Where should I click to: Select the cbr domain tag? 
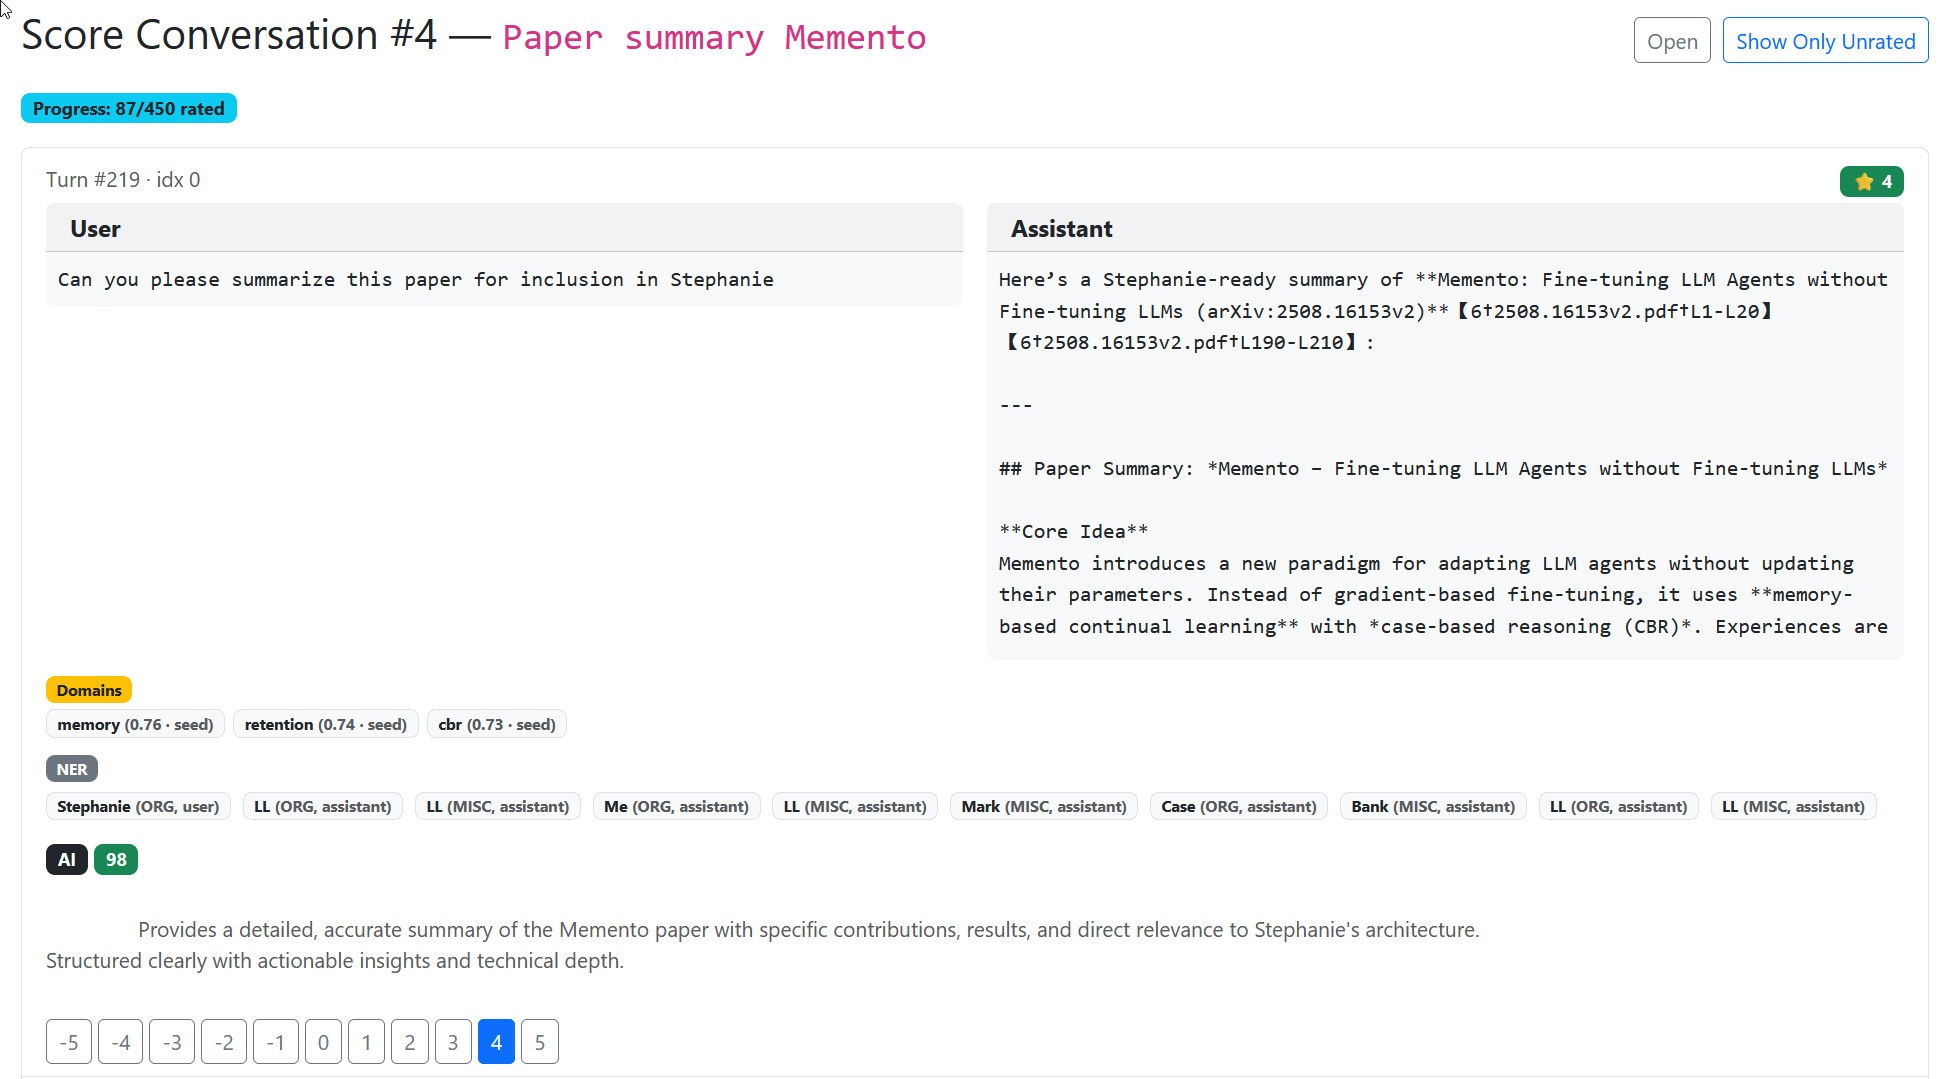click(x=496, y=724)
